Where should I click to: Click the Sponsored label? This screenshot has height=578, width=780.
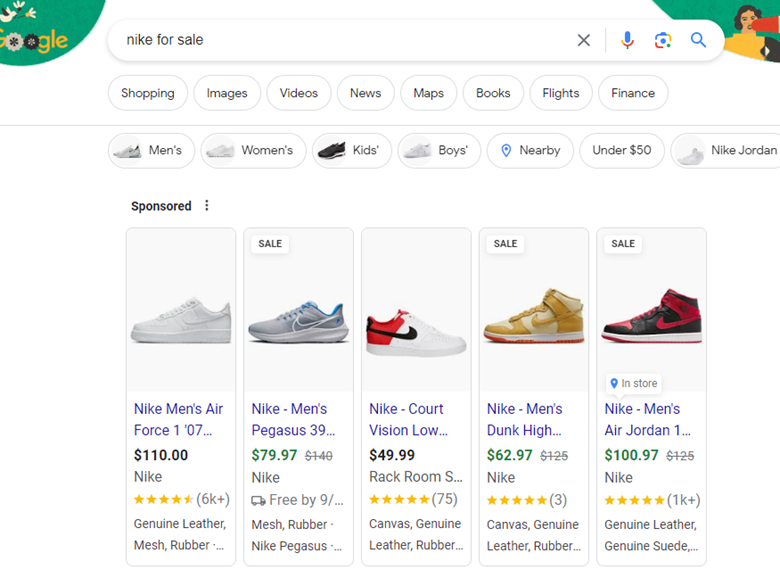coord(161,206)
